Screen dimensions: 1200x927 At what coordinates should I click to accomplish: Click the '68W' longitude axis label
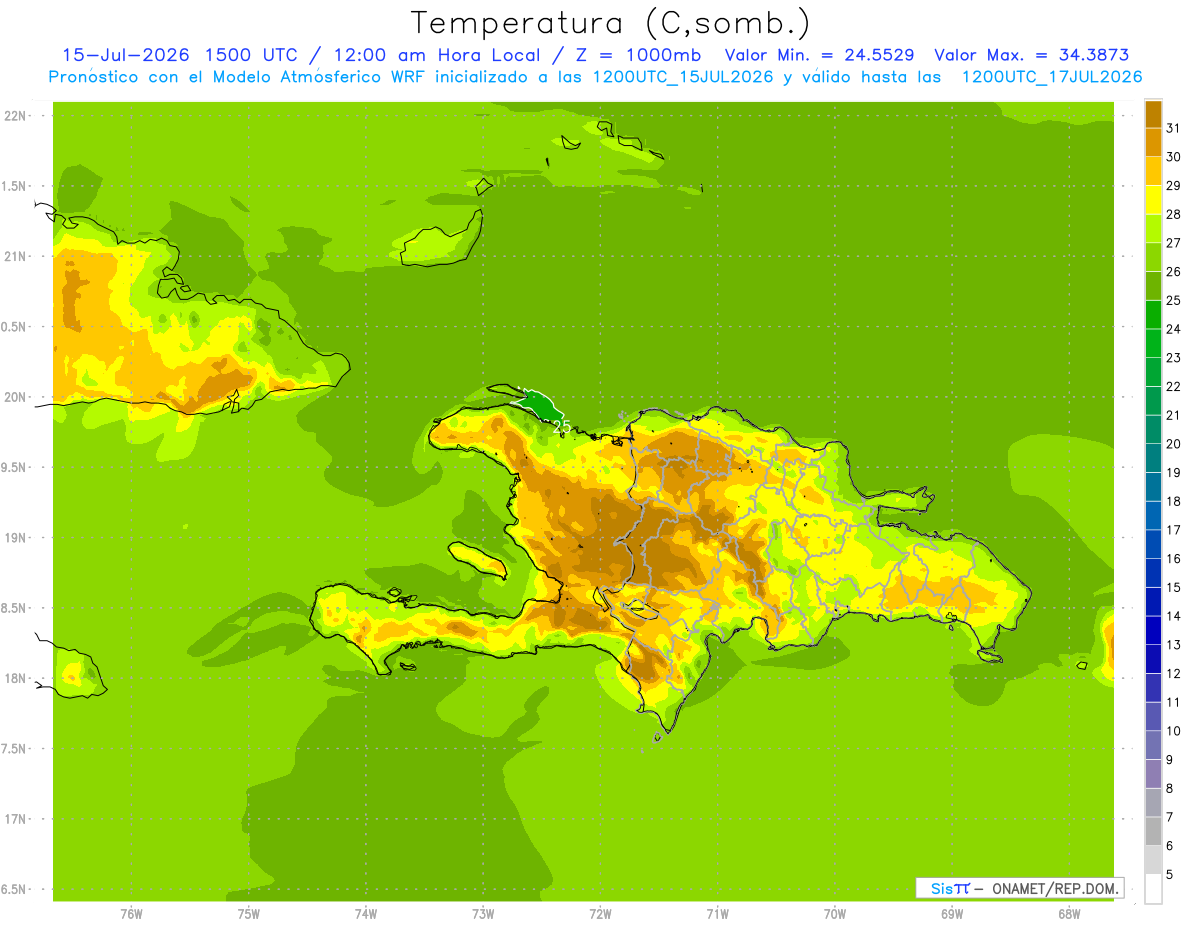[x=1068, y=913]
